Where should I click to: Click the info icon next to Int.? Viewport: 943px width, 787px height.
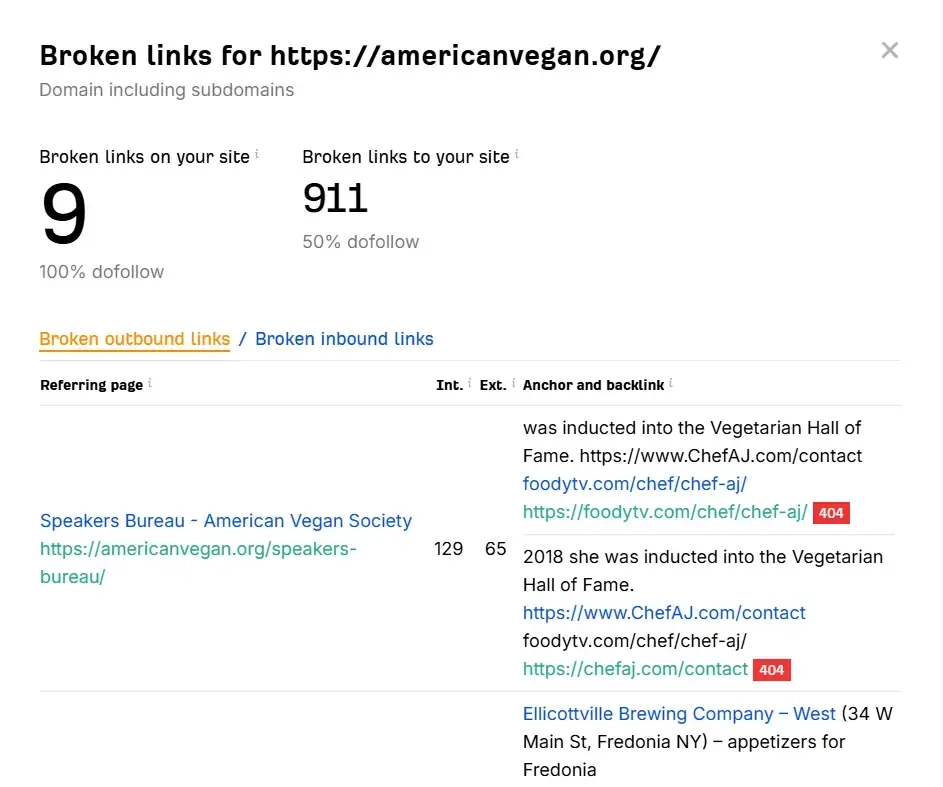click(x=469, y=382)
